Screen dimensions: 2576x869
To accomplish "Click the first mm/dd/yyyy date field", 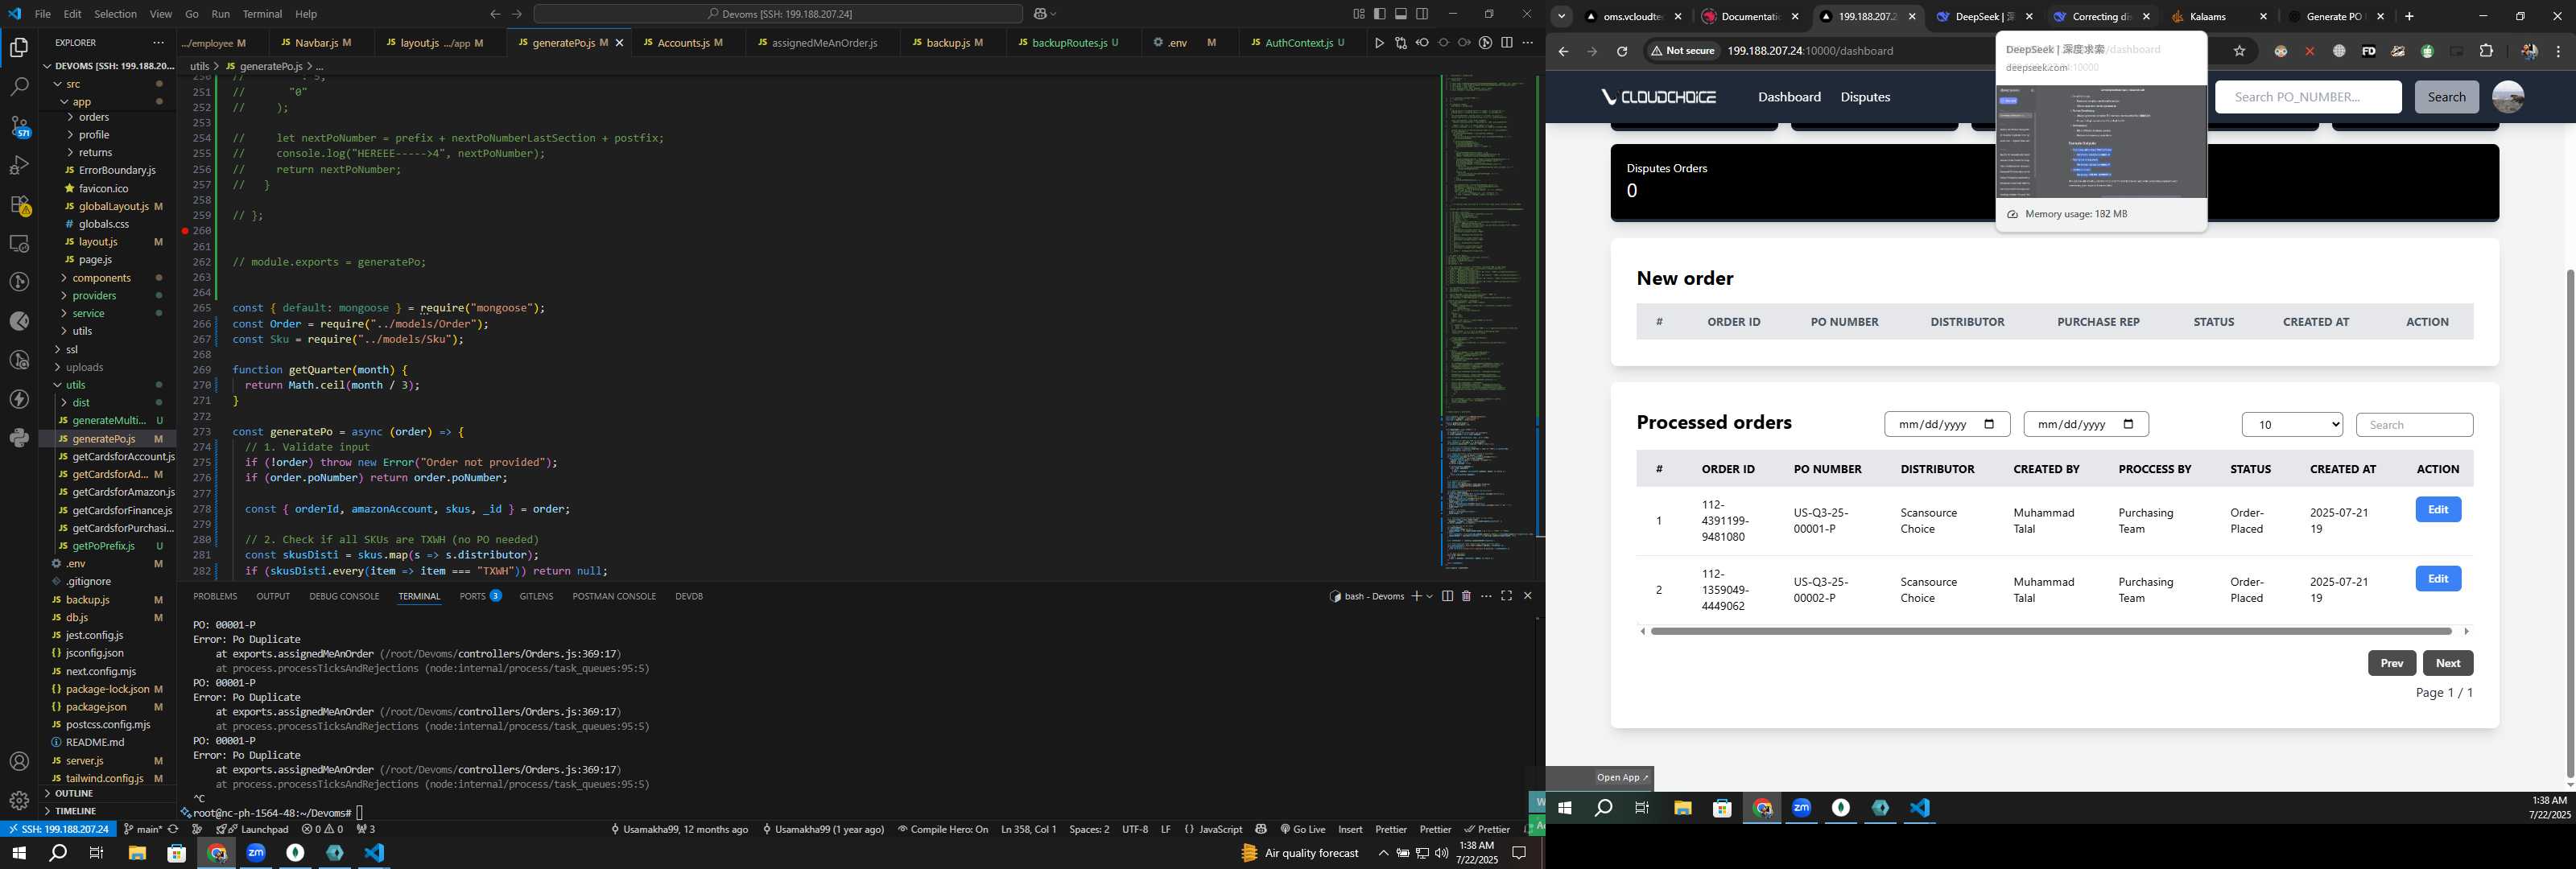I will click(x=1946, y=425).
